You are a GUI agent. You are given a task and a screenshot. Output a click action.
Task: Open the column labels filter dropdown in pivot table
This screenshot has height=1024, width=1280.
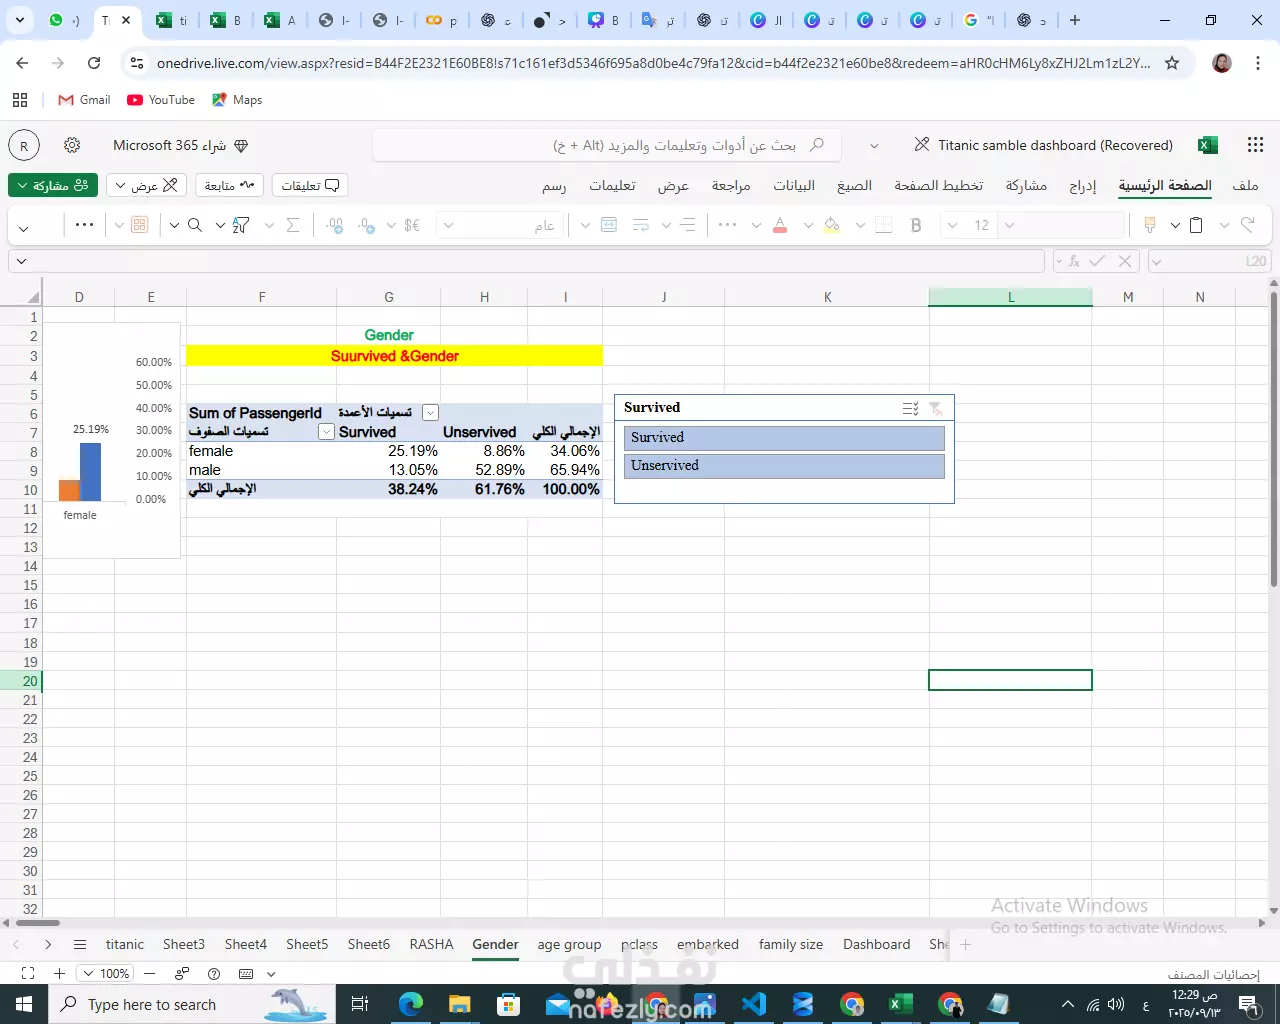[x=430, y=412]
